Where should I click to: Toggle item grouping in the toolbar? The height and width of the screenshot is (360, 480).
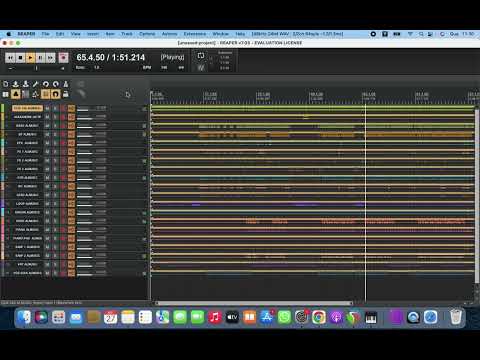tap(16, 94)
